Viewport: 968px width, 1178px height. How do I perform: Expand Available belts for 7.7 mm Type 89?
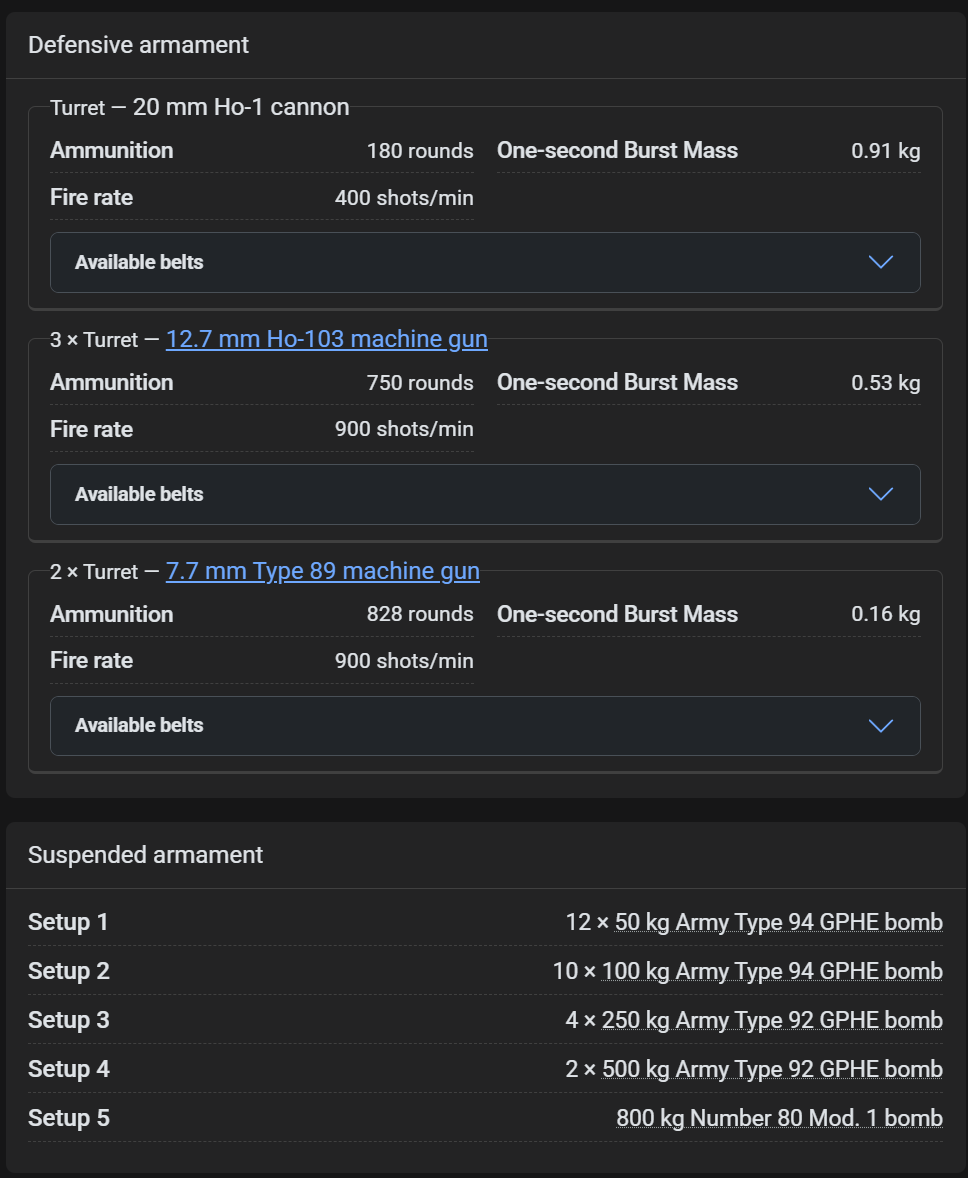tap(485, 726)
